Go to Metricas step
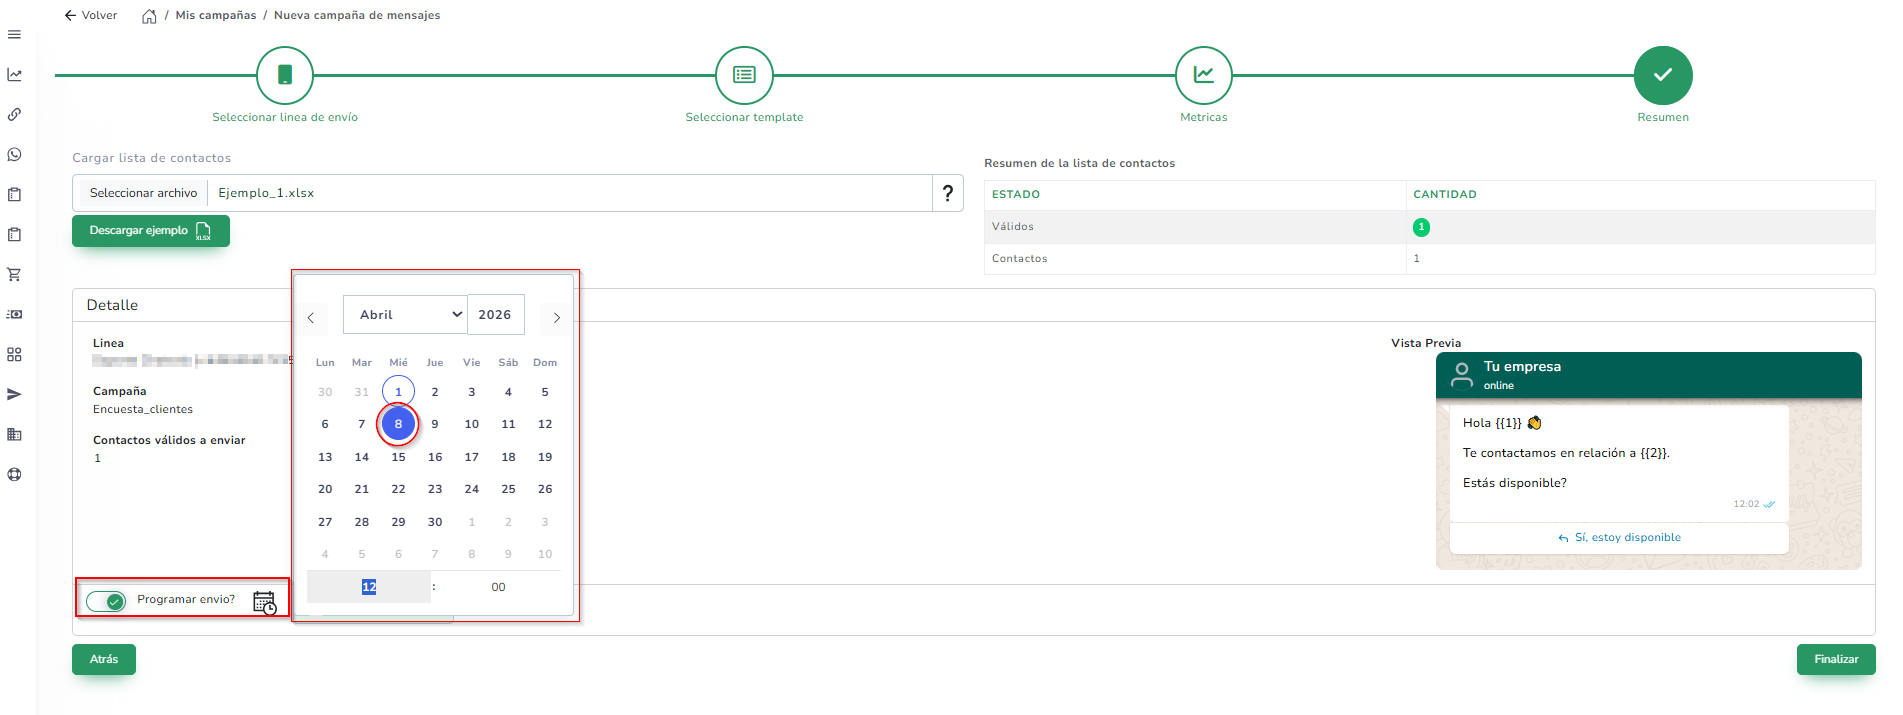Screen dimensions: 1903x715 click(1203, 76)
